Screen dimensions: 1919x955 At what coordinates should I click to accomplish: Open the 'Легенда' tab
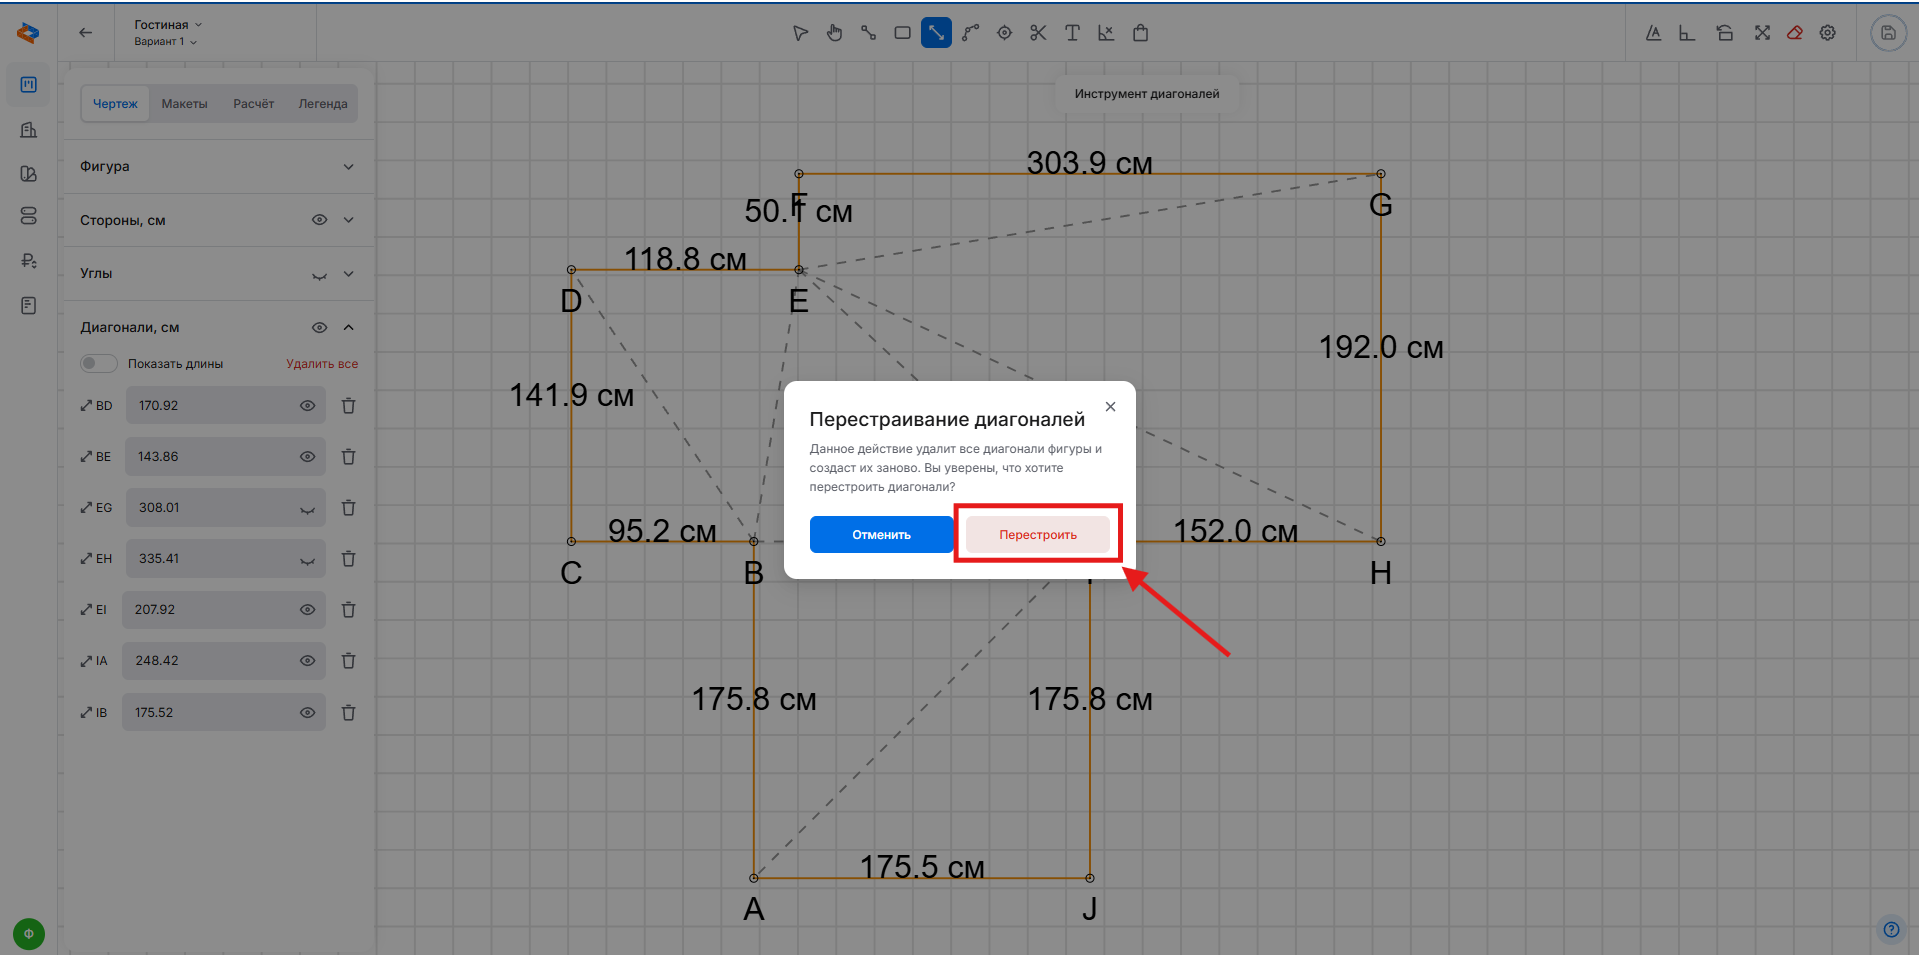(x=322, y=104)
